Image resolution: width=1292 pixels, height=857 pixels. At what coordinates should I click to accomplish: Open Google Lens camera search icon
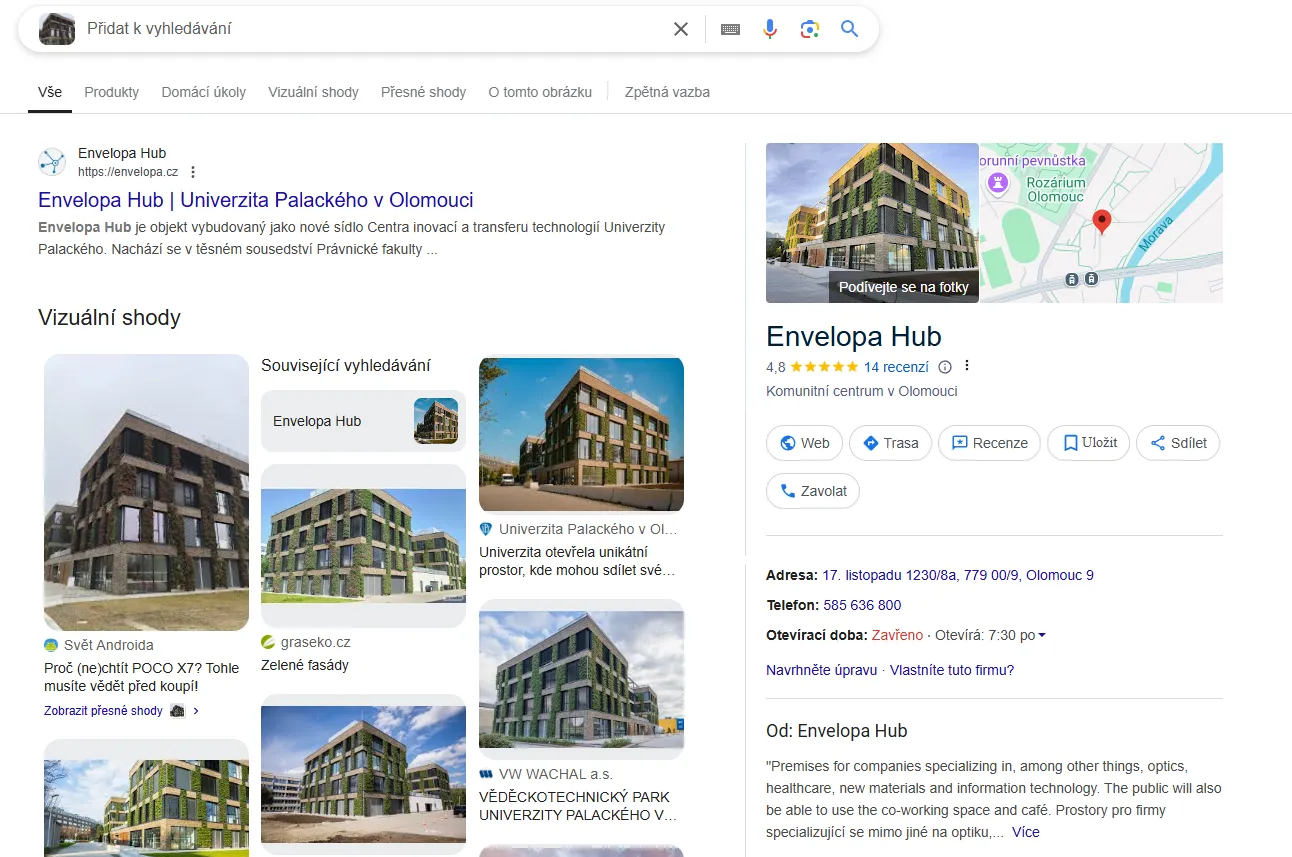810,29
